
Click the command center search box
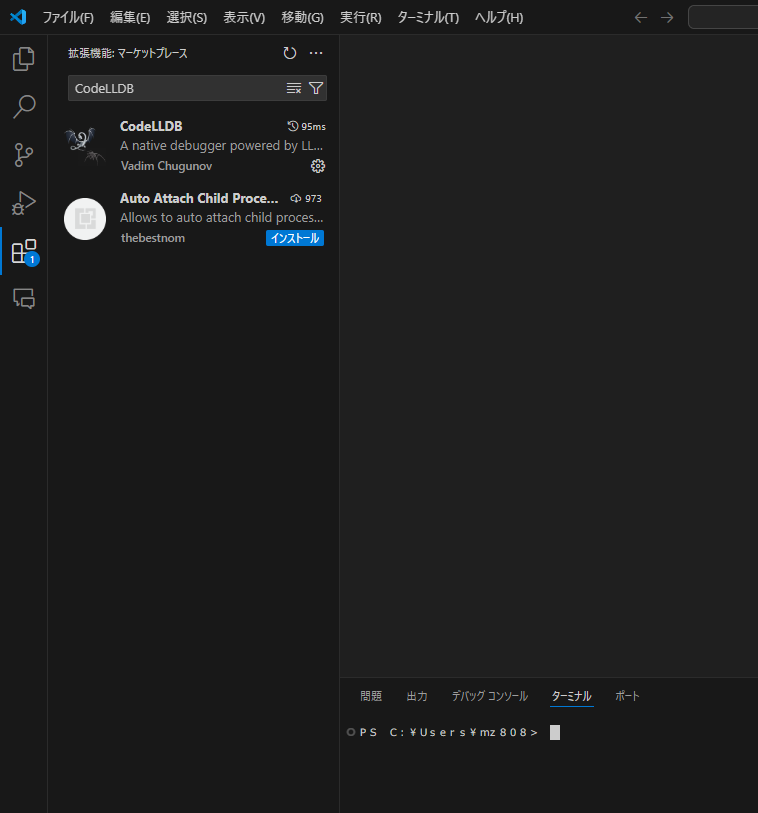(723, 18)
